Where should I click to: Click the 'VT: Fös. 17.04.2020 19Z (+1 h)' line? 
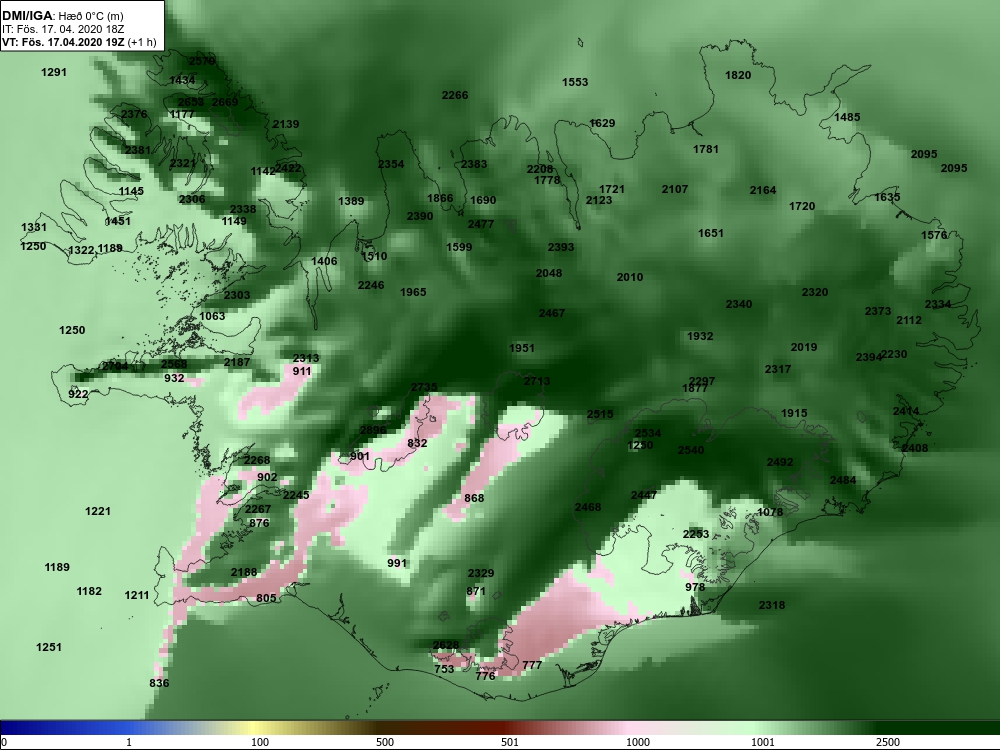pyautogui.click(x=79, y=43)
